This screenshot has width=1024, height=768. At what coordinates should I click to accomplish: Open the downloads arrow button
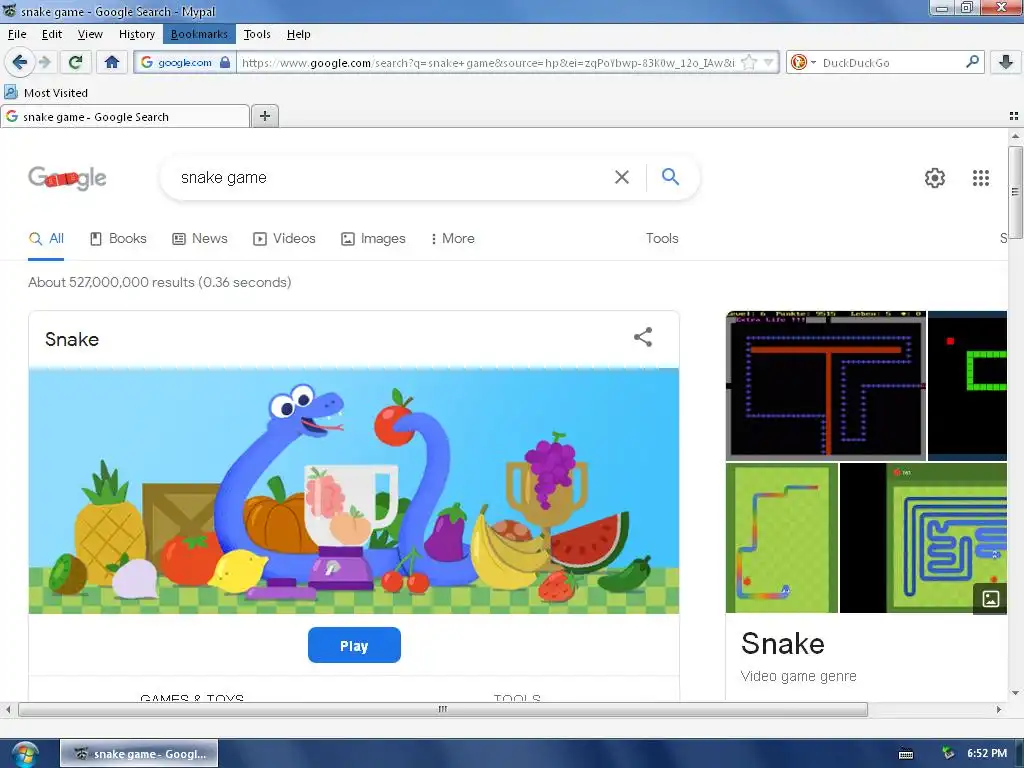click(x=1006, y=62)
